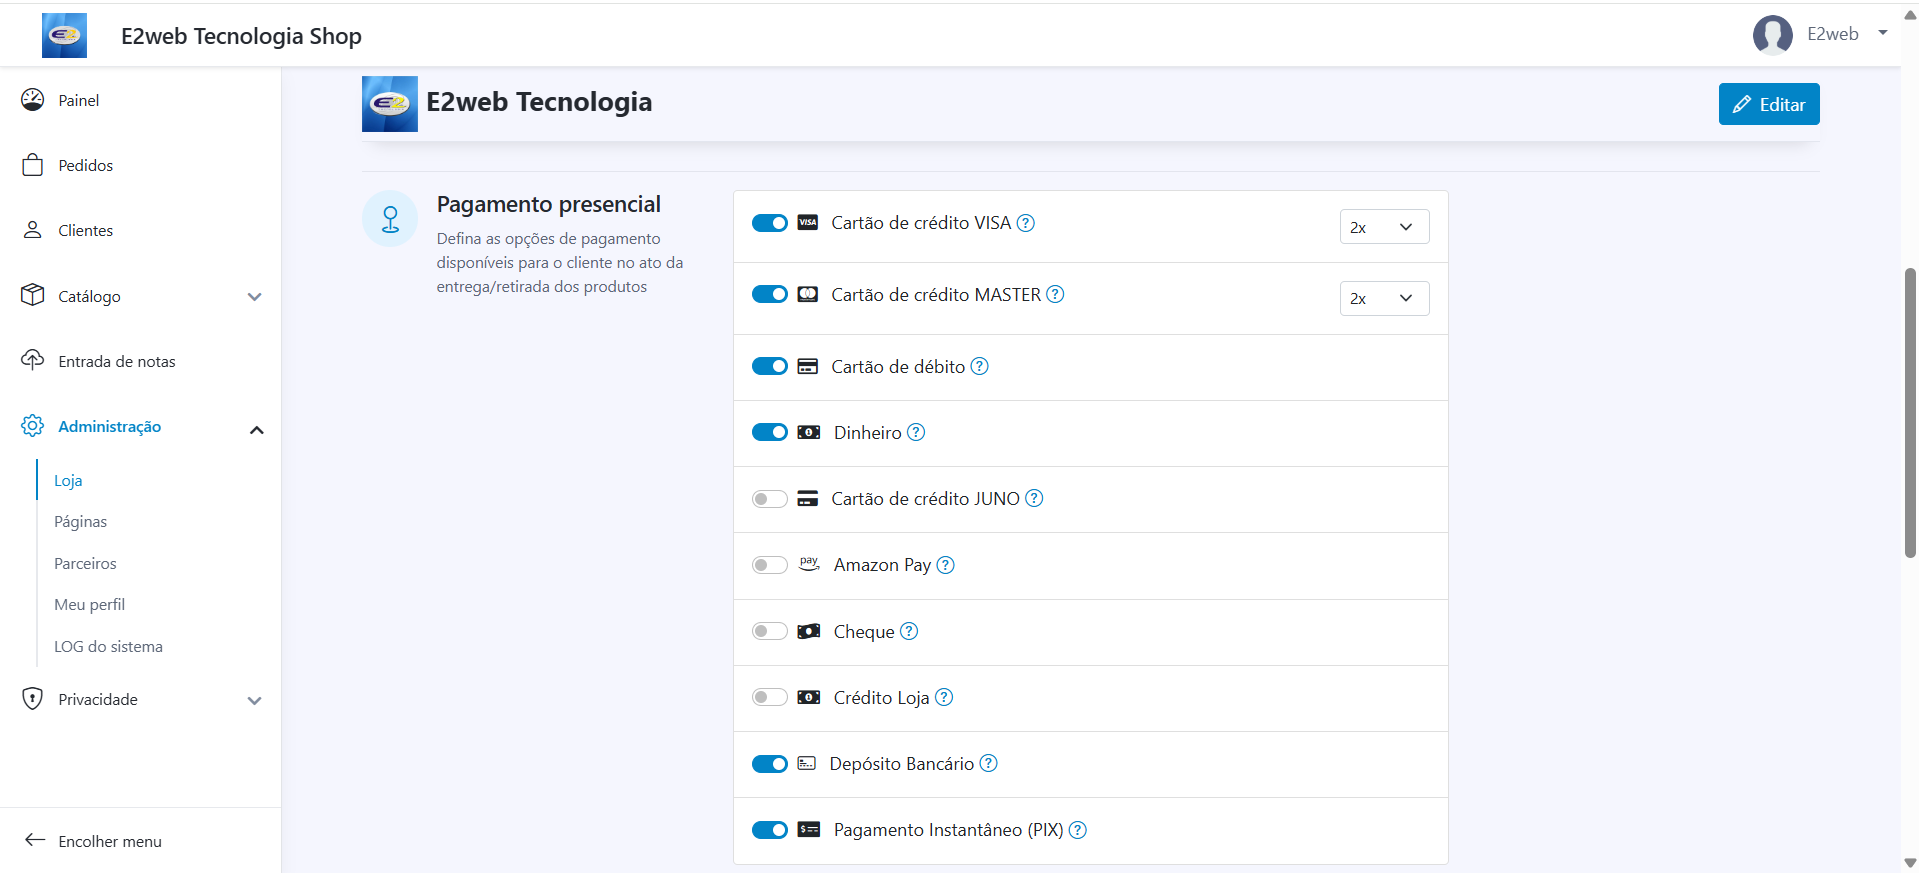Click the Pagamento presencial pin icon

[390, 218]
